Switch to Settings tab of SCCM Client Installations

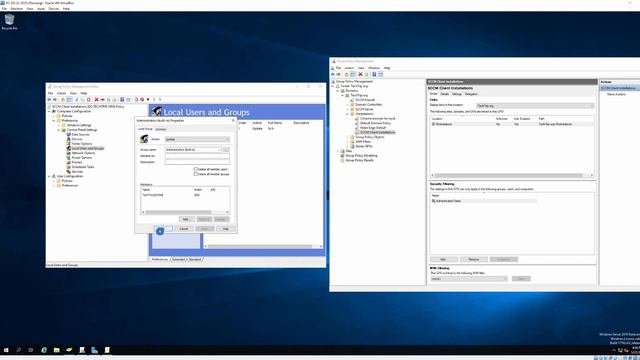click(x=457, y=94)
